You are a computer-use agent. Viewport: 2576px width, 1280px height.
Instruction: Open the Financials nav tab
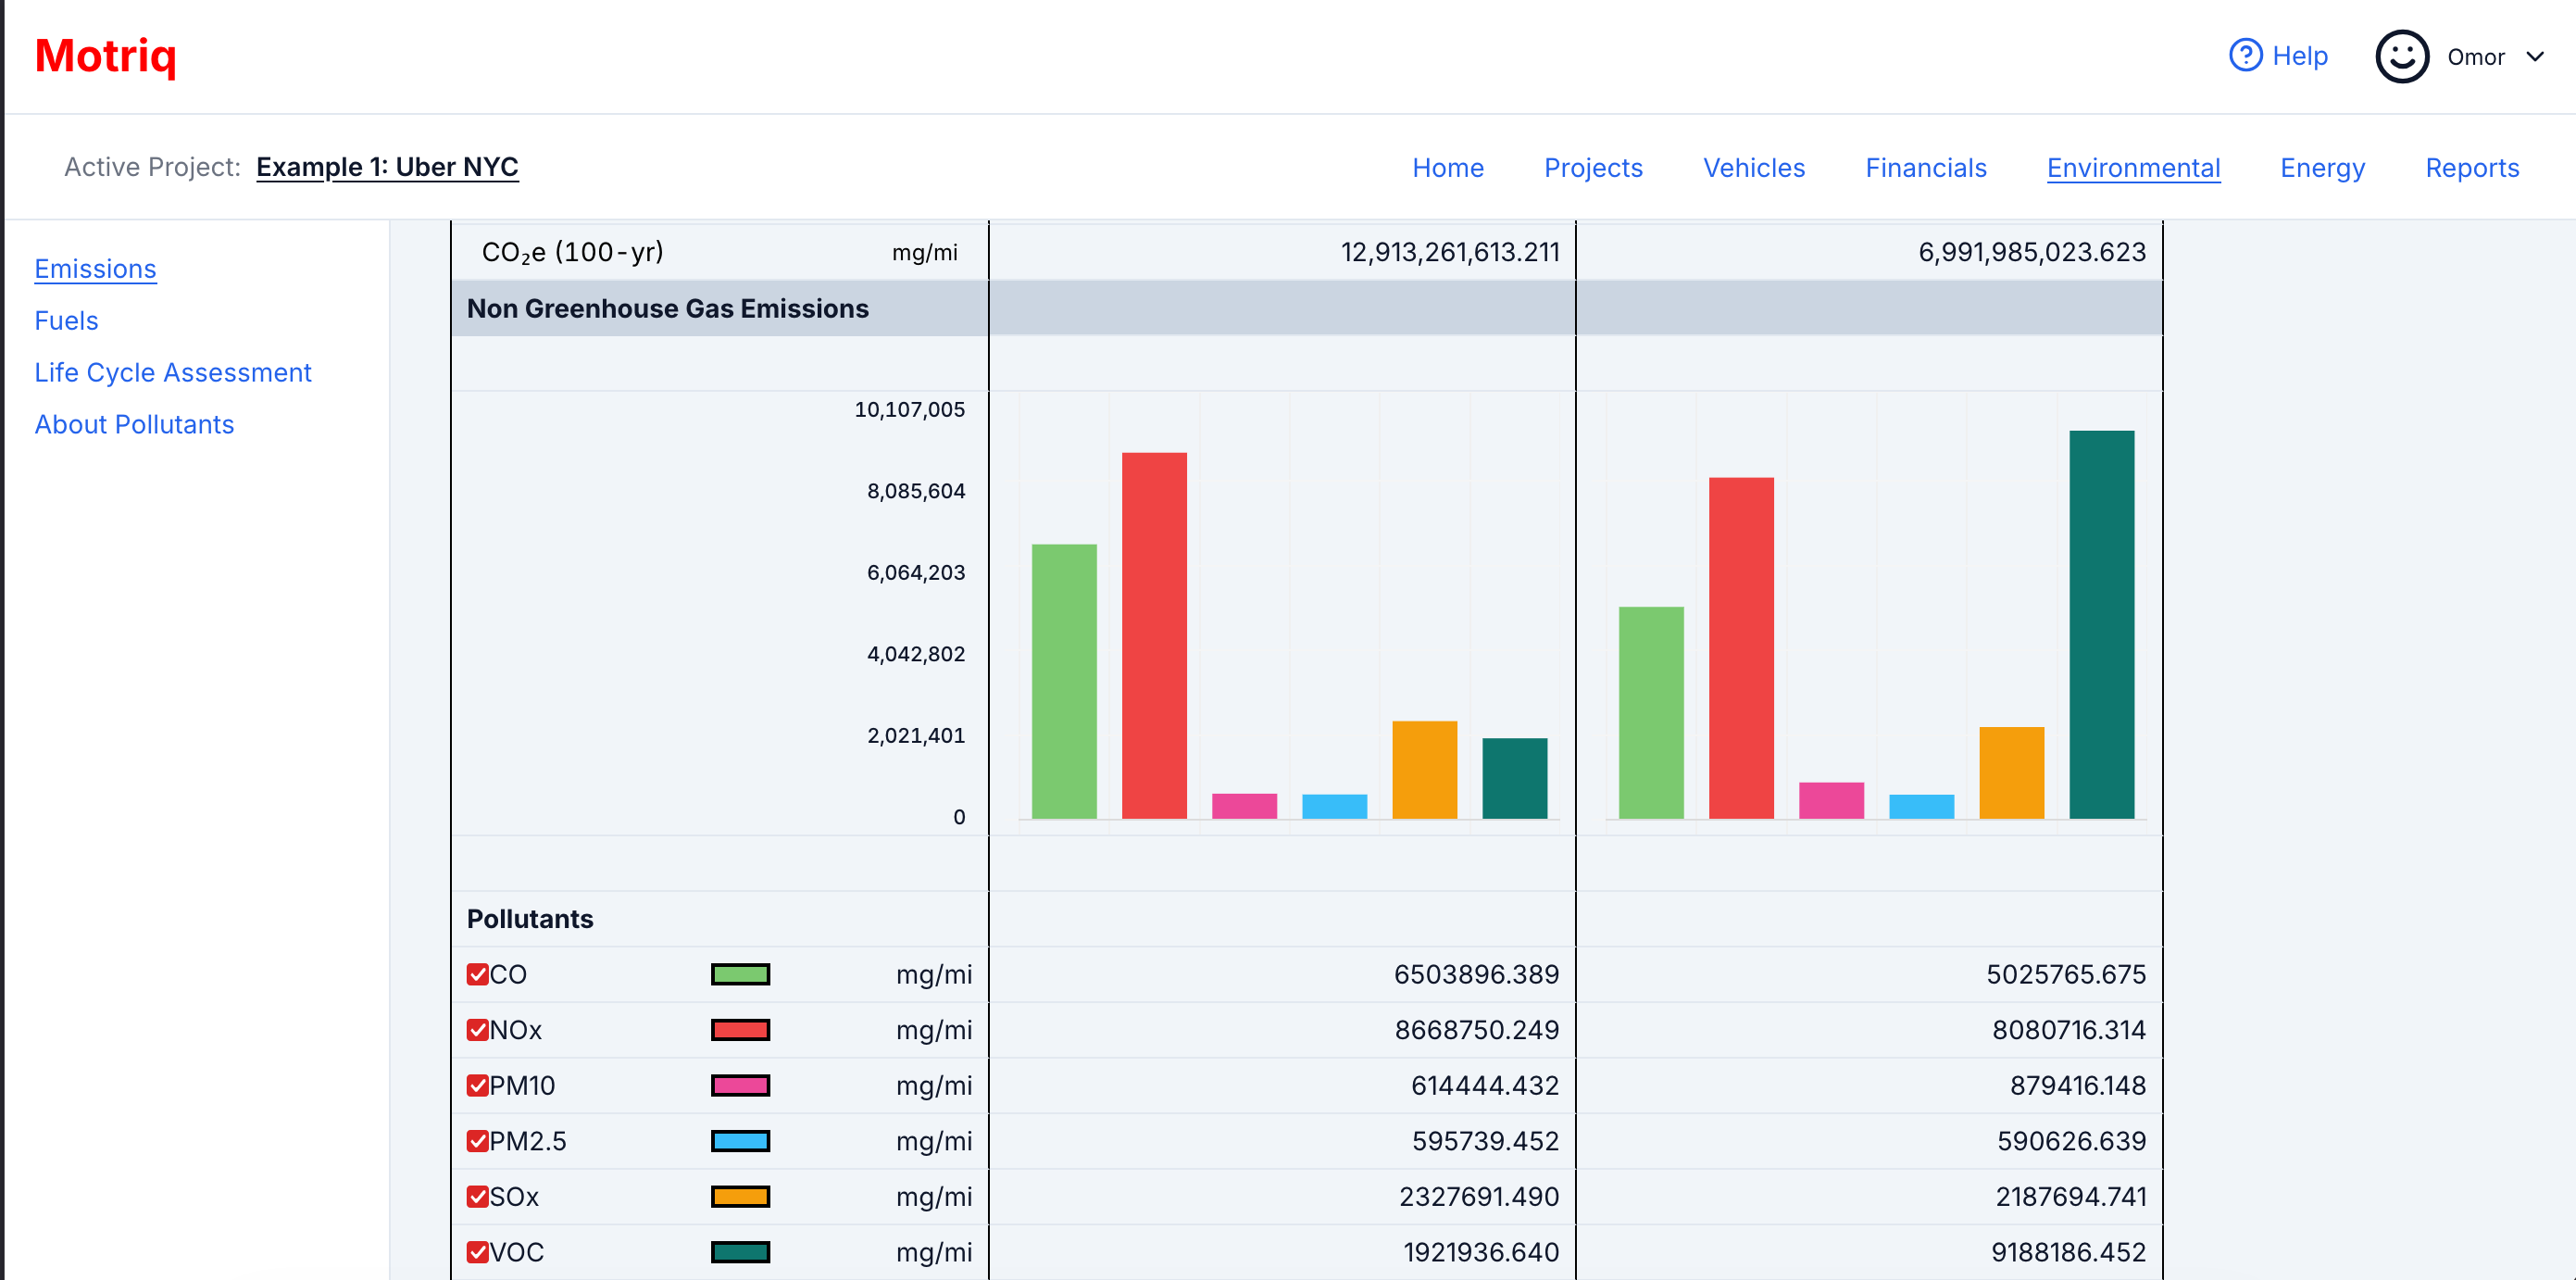tap(1925, 168)
